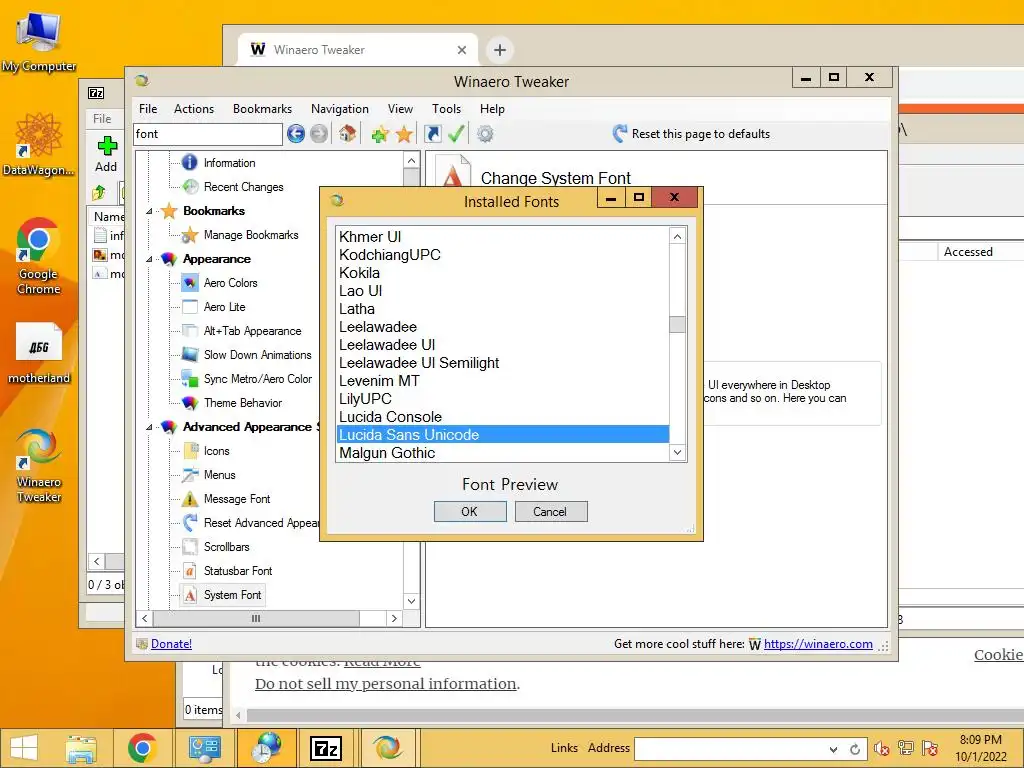This screenshot has width=1024, height=768.
Task: Click the Add button in 7-Zip window
Action: (x=106, y=154)
